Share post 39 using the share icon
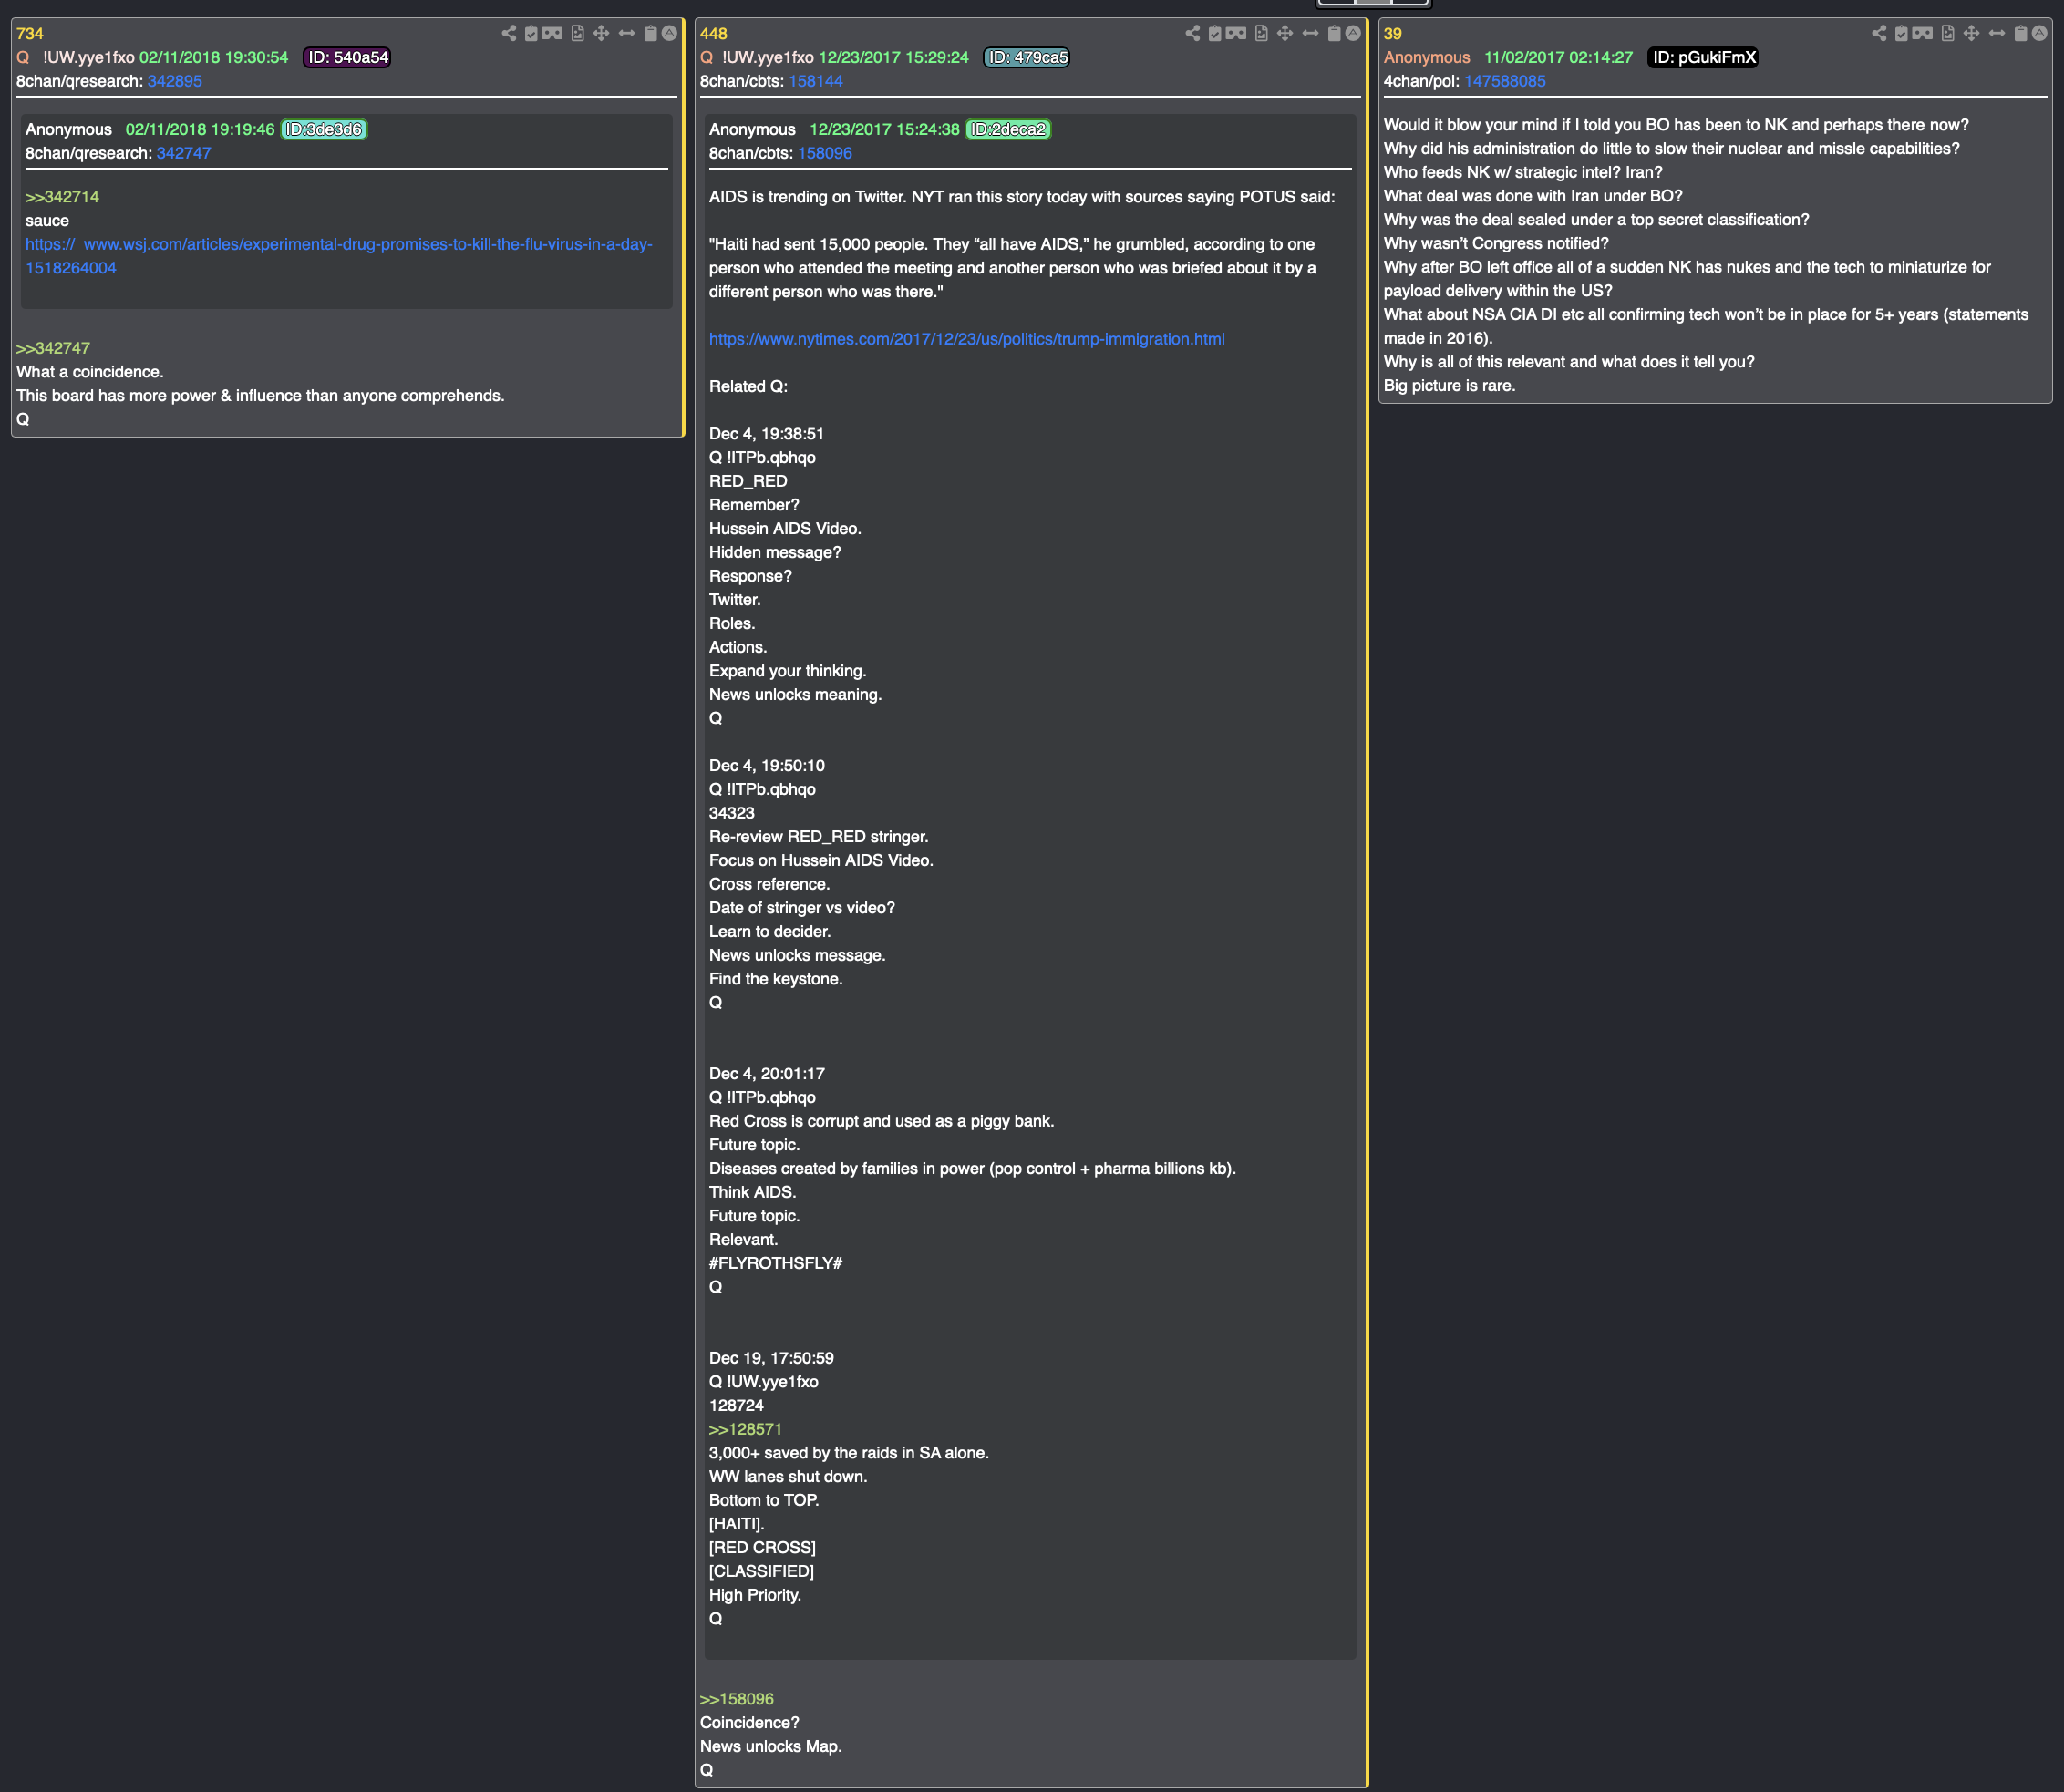The image size is (2064, 1792). [x=1879, y=33]
